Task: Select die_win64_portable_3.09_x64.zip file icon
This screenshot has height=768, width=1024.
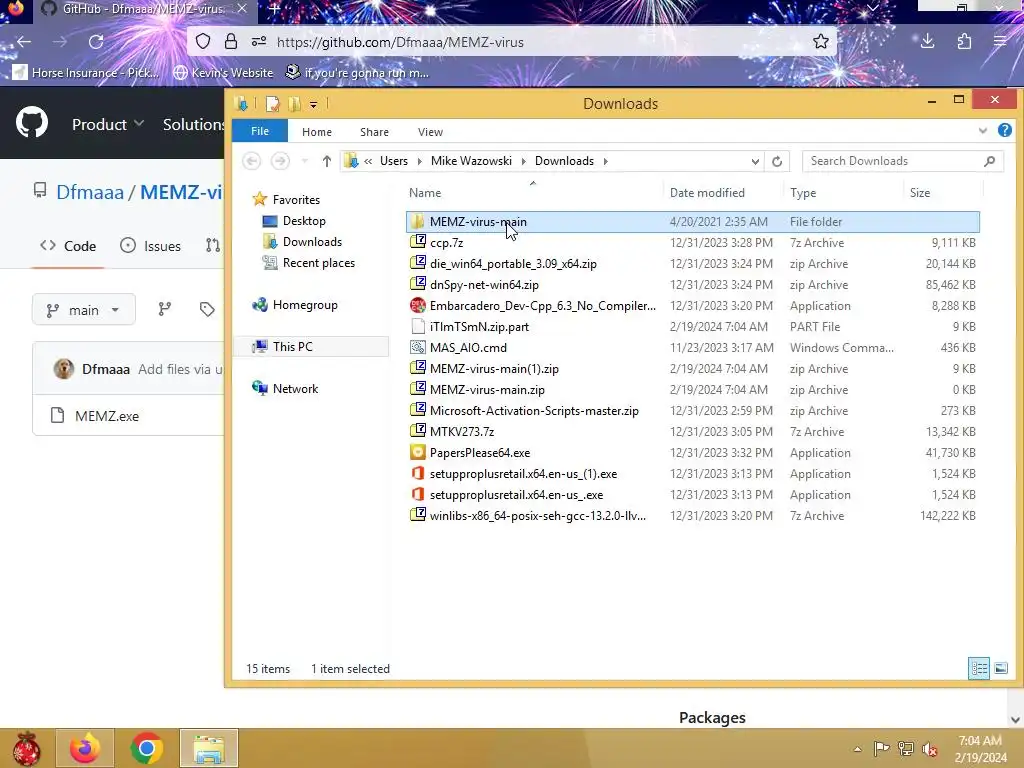Action: click(418, 263)
